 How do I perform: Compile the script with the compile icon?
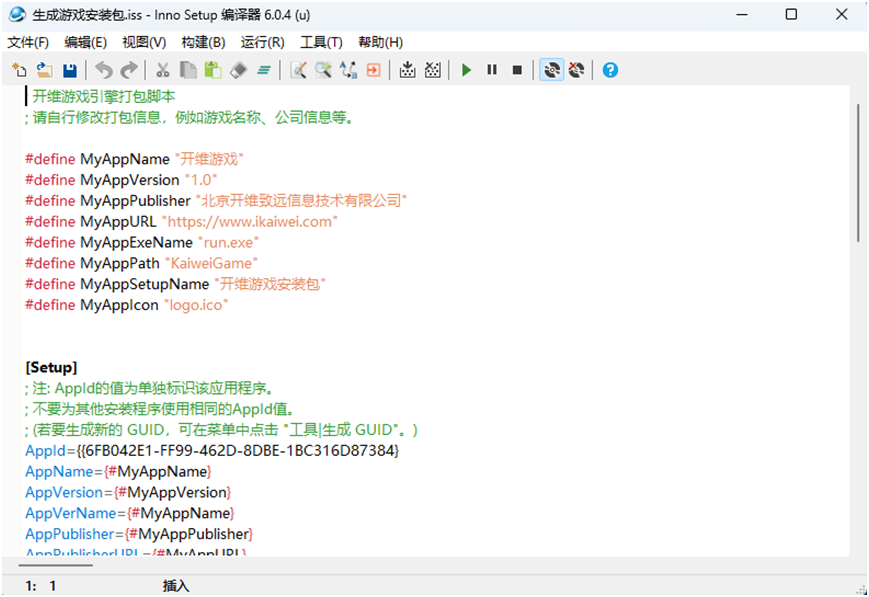coord(407,70)
